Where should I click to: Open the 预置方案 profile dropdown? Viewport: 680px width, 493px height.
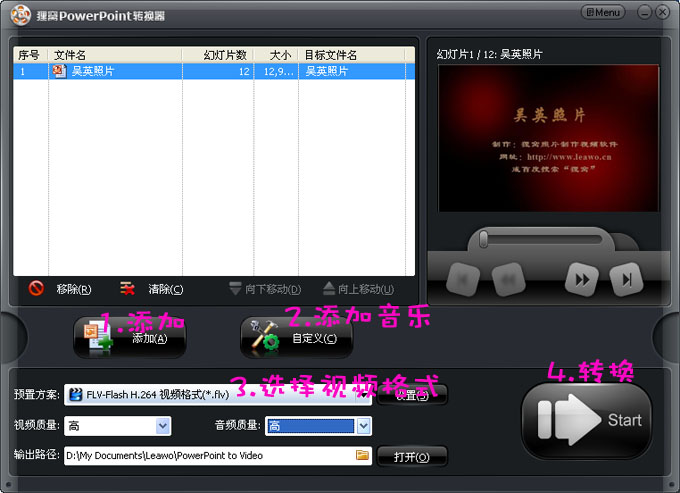(x=218, y=395)
